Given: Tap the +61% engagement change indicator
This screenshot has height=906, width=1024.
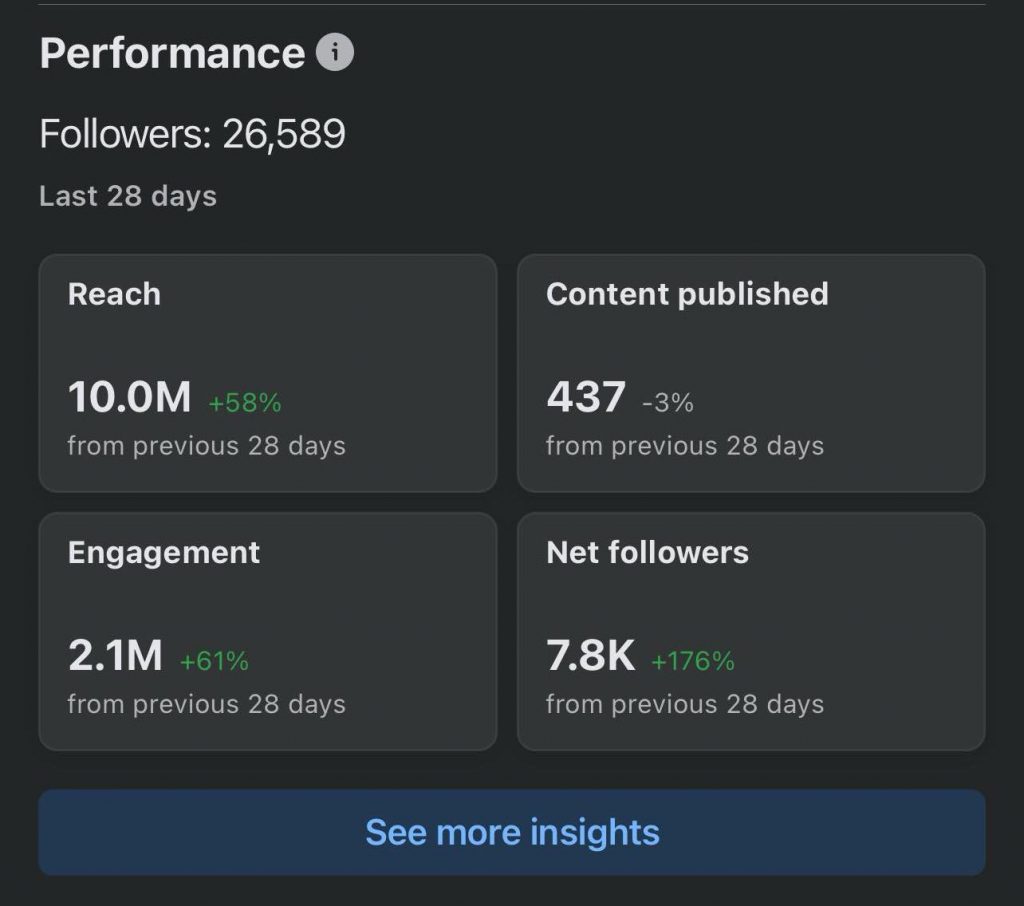Looking at the screenshot, I should click(214, 661).
